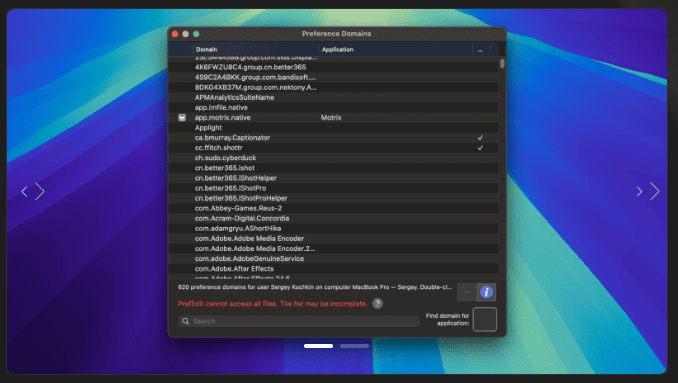
Task: Select row com.adamgryu.AShortHike
Action: coord(333,228)
